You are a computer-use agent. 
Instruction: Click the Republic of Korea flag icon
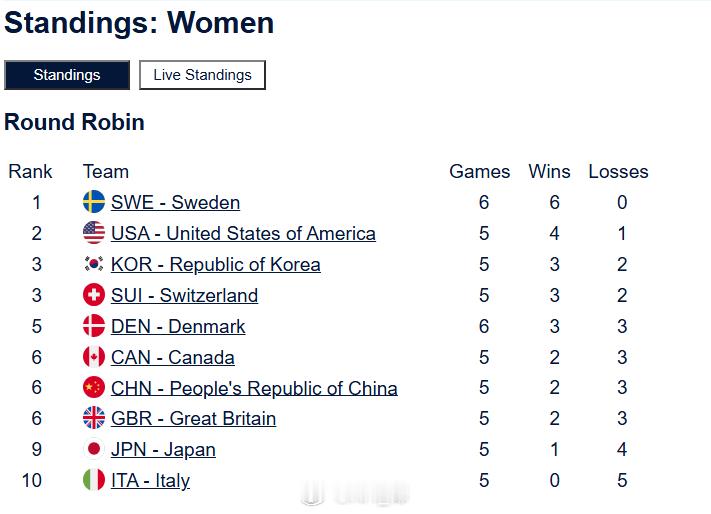click(x=94, y=264)
